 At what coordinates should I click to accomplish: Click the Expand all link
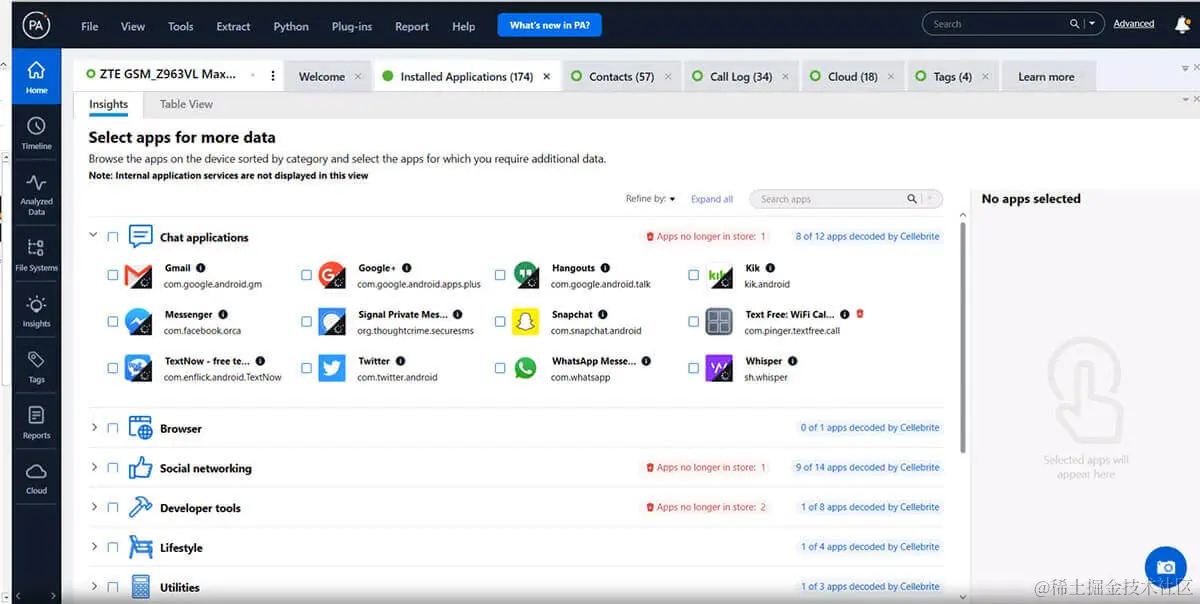coord(712,199)
